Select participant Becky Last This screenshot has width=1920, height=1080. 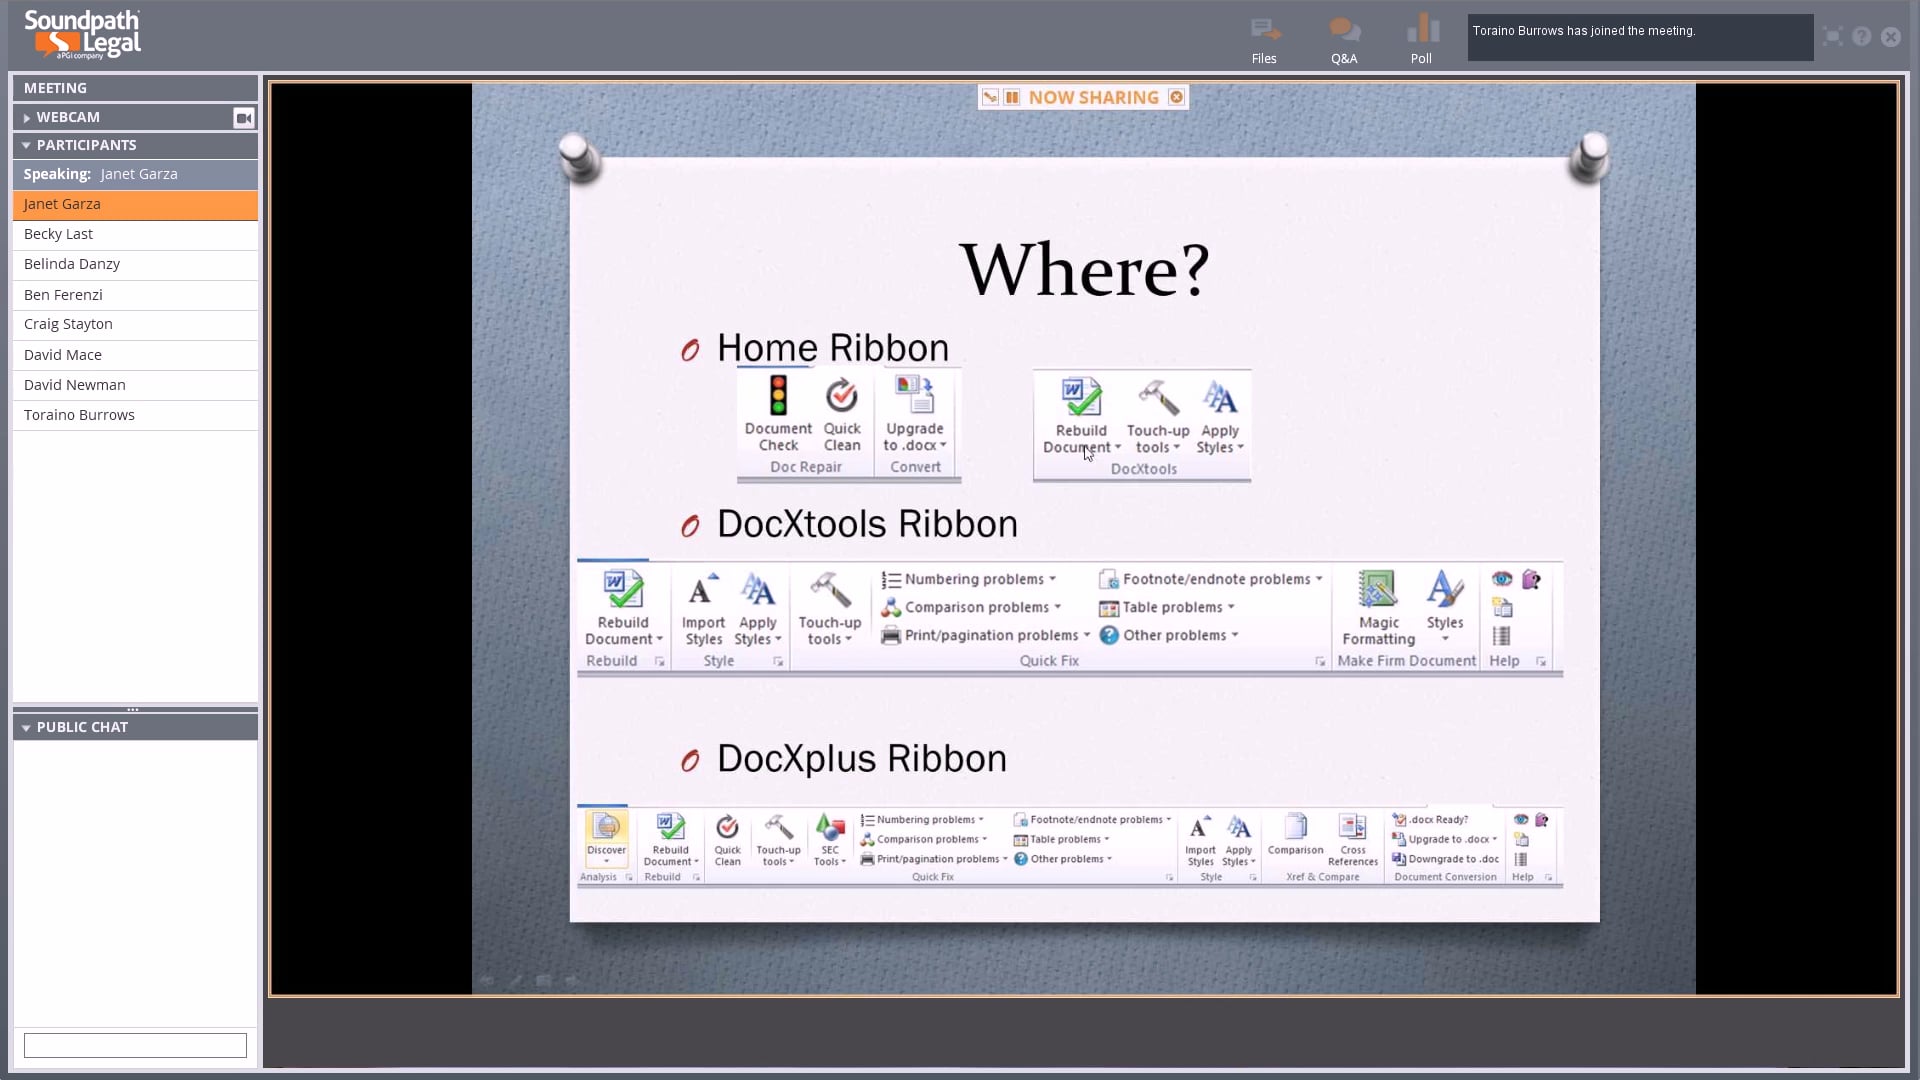[135, 234]
